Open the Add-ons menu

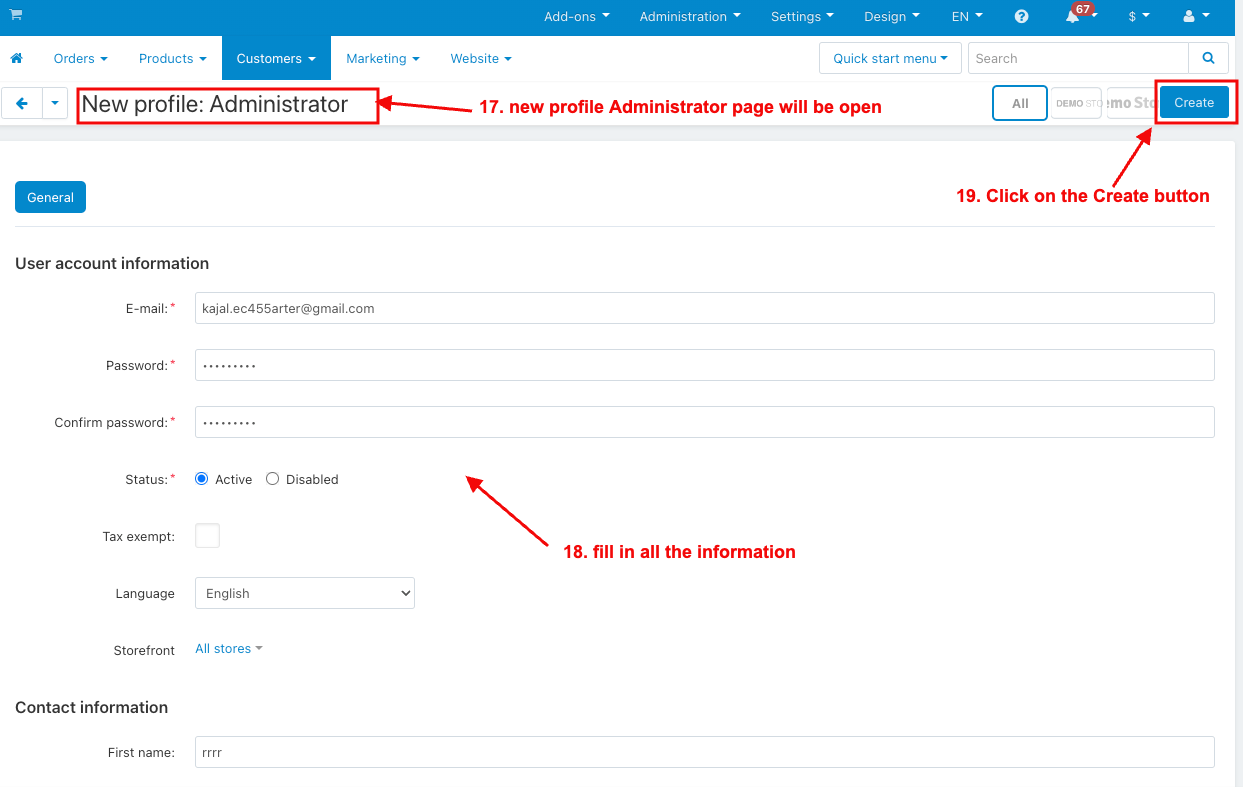click(577, 16)
